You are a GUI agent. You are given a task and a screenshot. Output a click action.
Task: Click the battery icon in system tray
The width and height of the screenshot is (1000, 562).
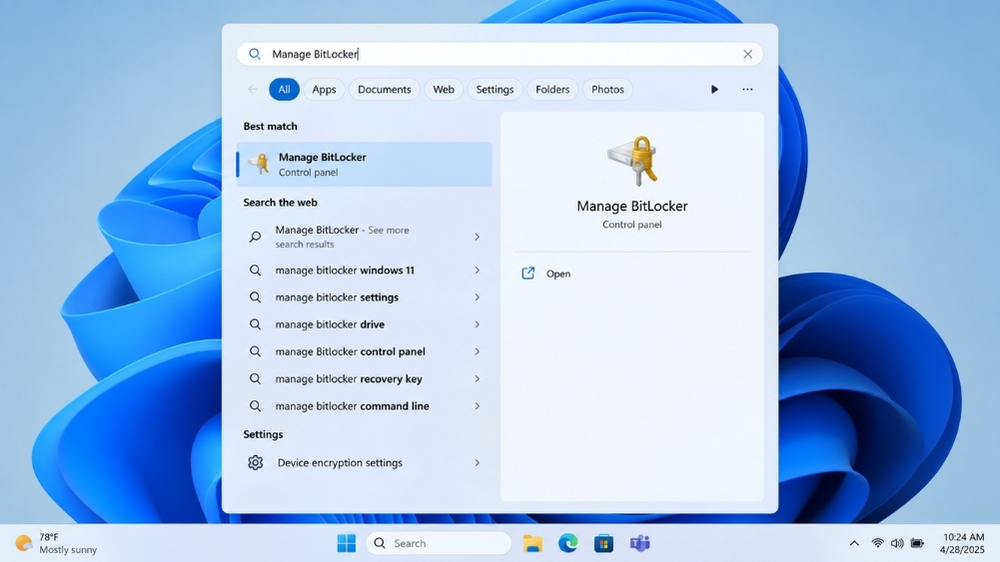click(917, 544)
